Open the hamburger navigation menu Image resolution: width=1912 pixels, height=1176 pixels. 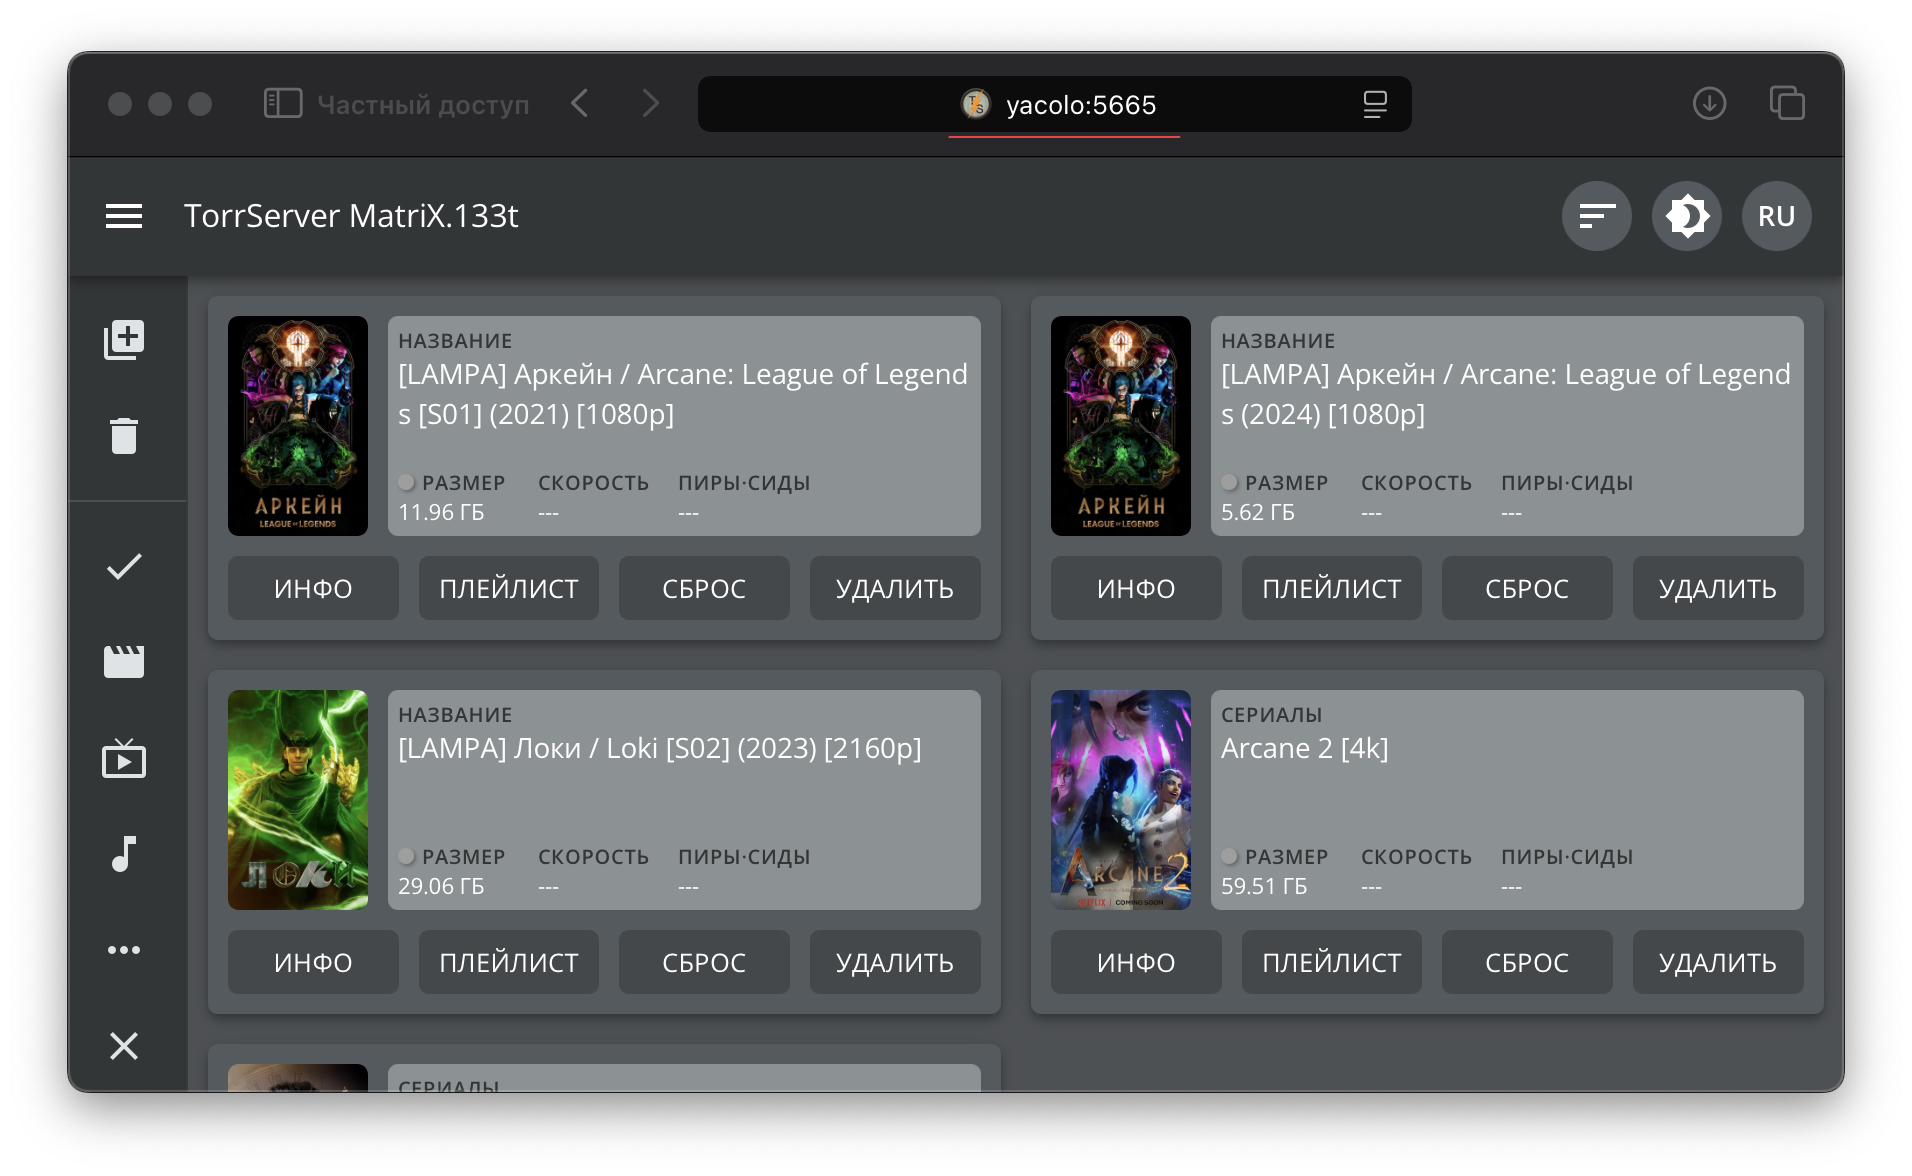click(x=124, y=216)
